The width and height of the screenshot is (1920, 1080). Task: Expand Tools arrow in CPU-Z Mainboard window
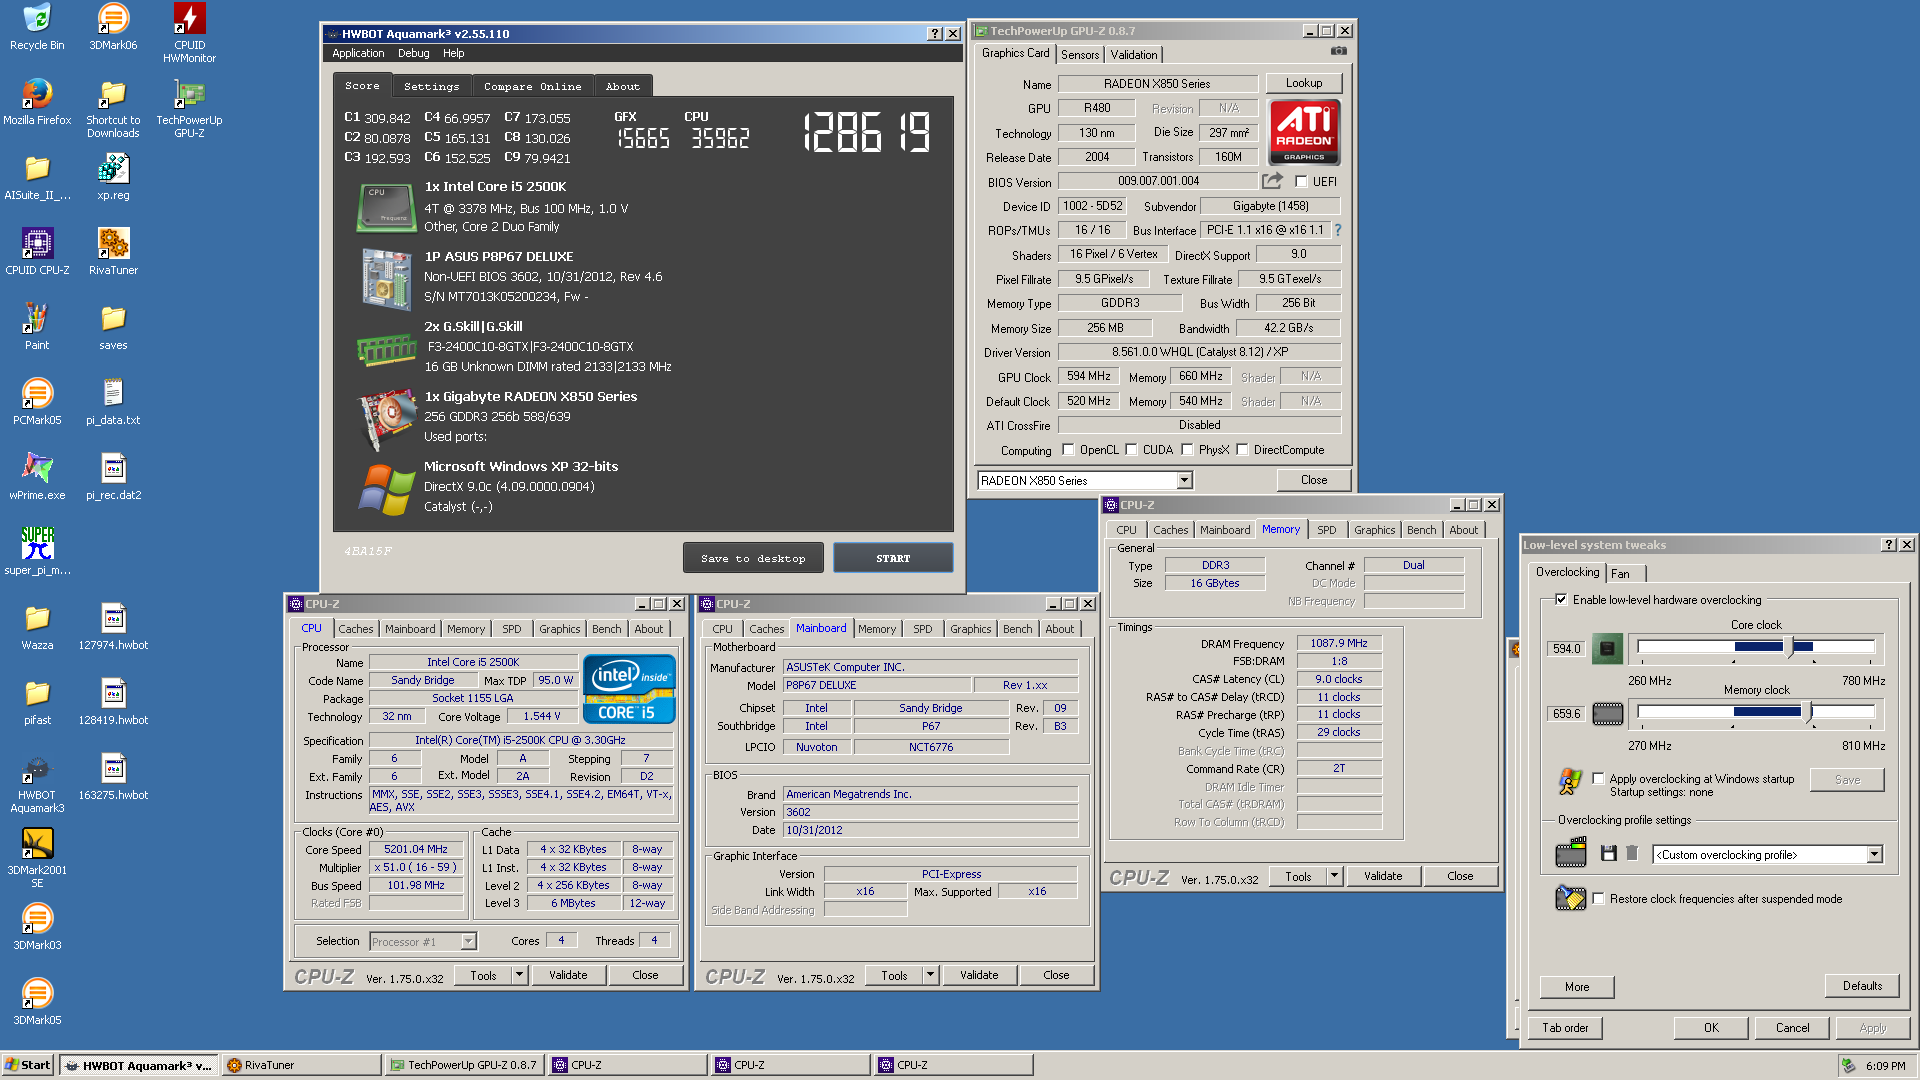930,975
